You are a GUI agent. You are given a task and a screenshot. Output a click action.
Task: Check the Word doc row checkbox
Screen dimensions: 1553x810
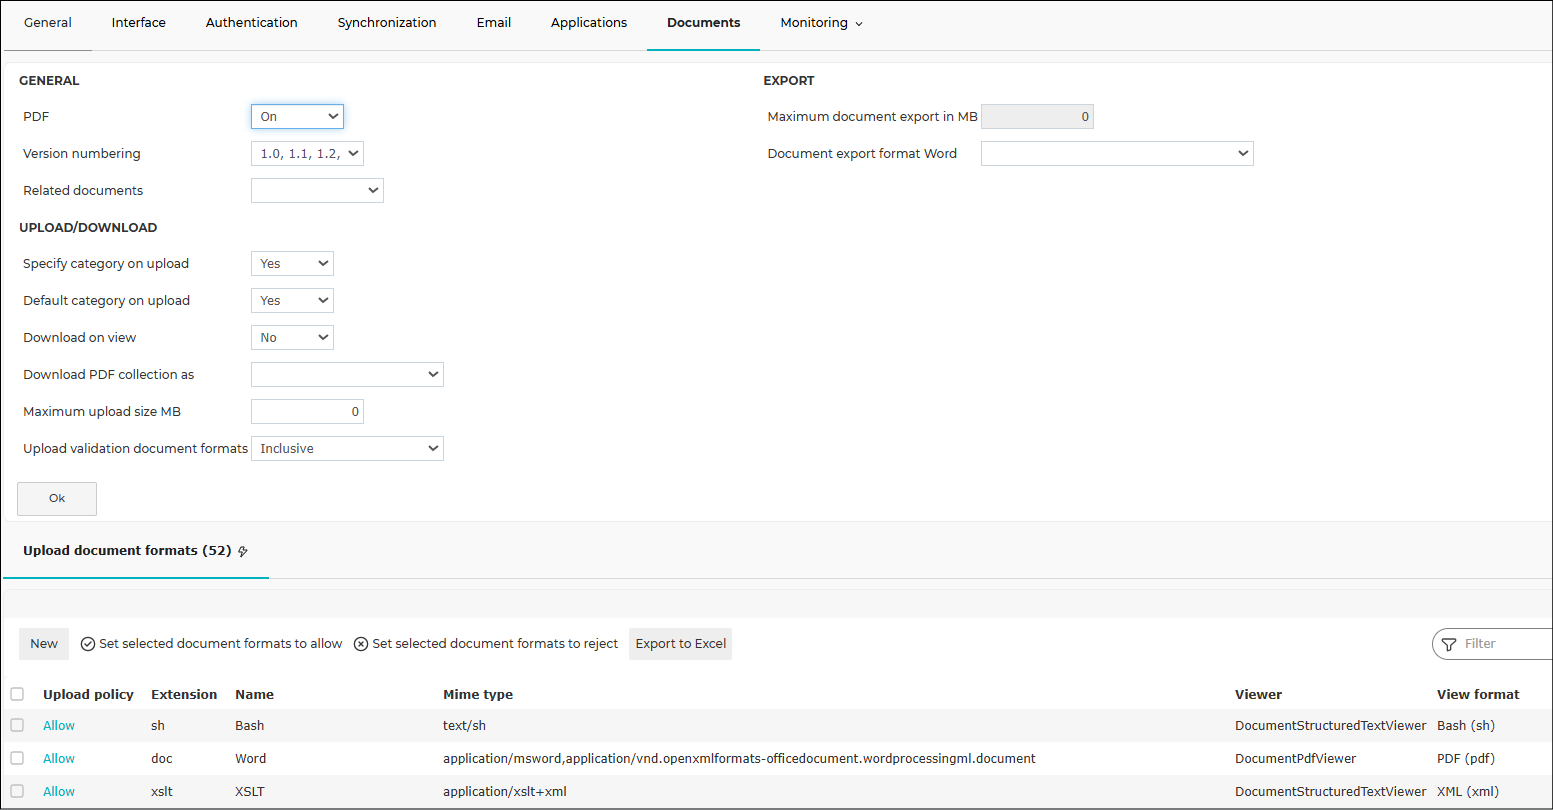tap(17, 758)
